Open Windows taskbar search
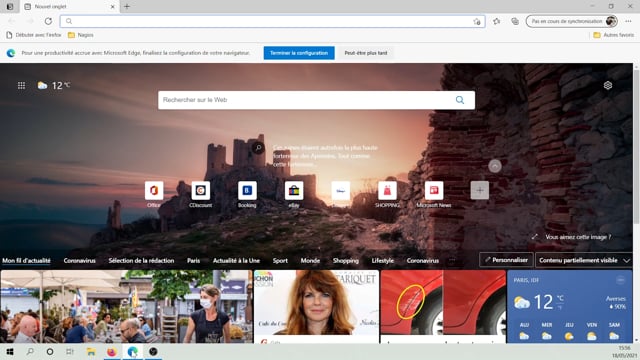This screenshot has width=640, height=360. coord(30,351)
